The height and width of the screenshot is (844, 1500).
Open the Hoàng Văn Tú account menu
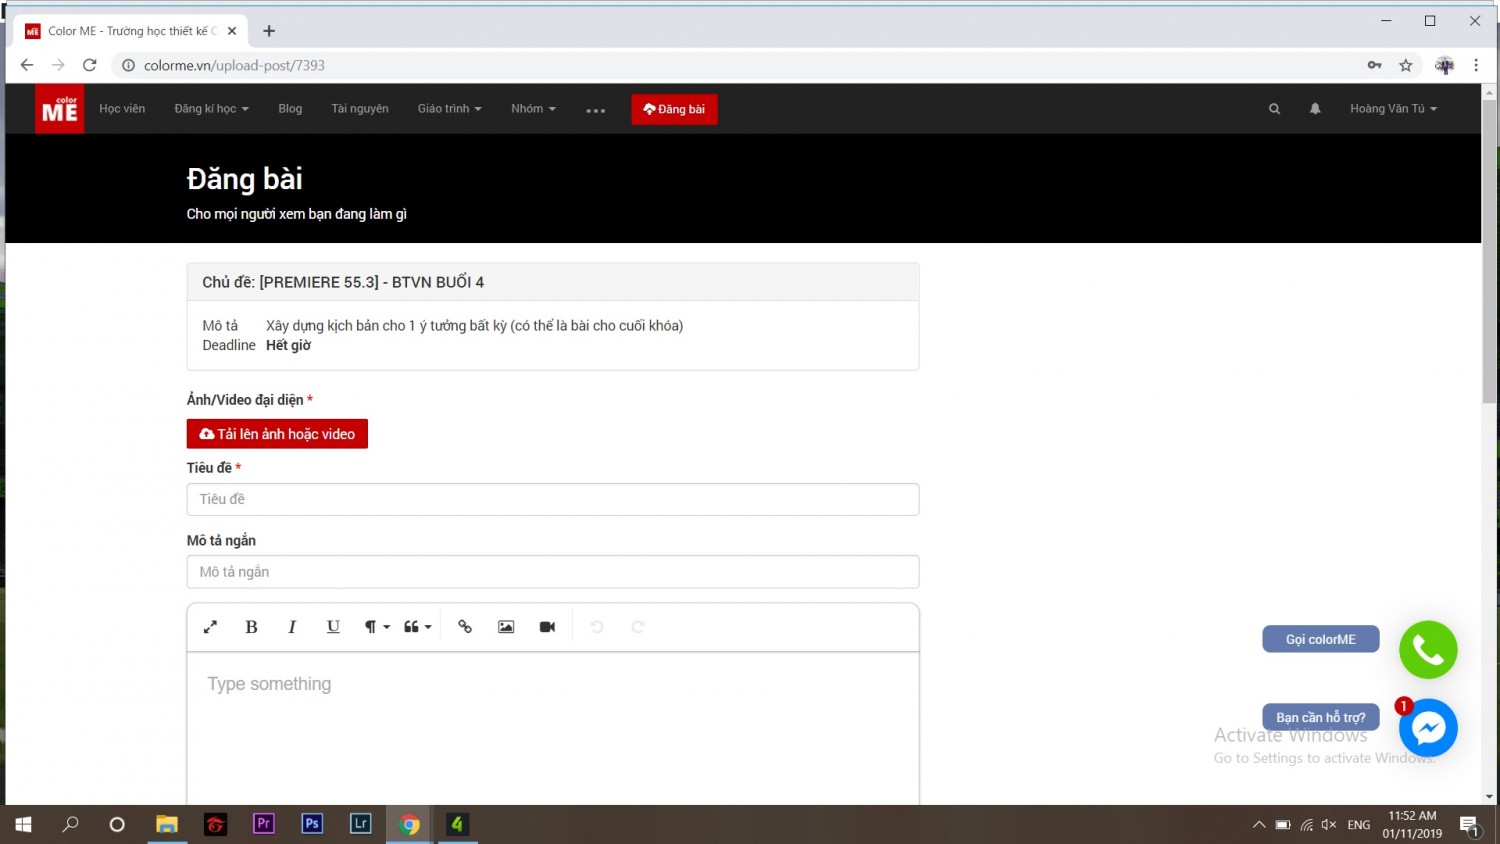[1393, 109]
